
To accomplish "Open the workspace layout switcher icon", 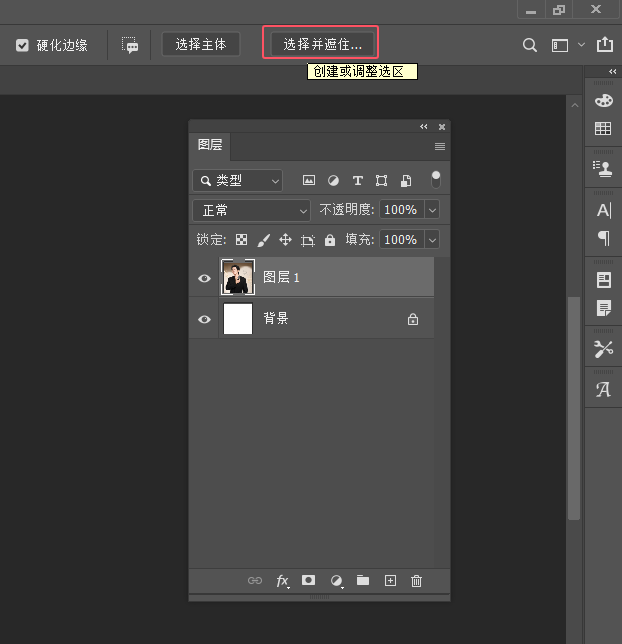I will pos(560,45).
